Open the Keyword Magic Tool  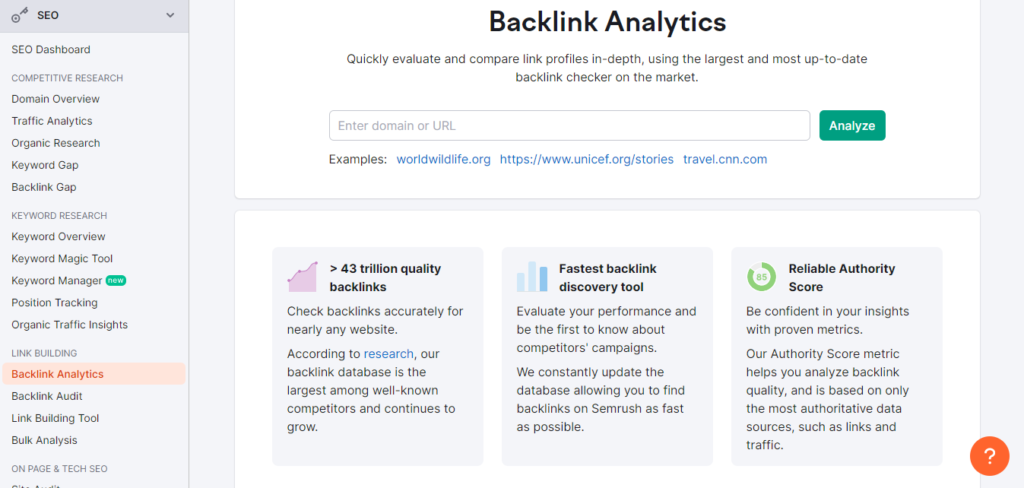(62, 259)
